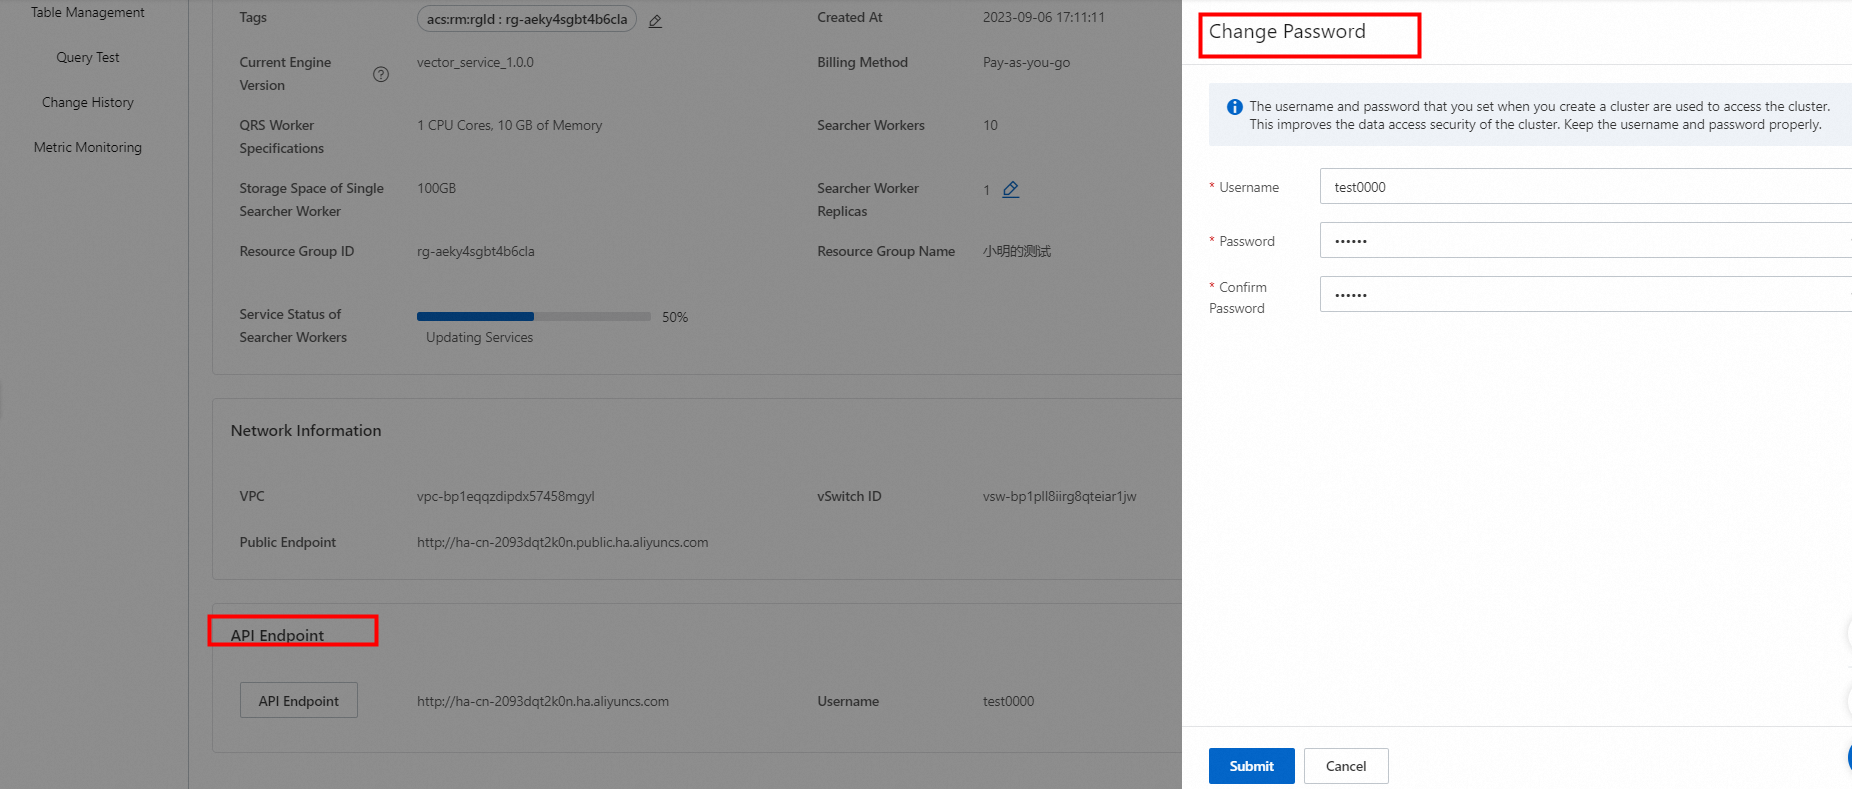Edit Searcher Worker Replicas with the pencil icon
Image resolution: width=1852 pixels, height=789 pixels.
coord(1011,189)
